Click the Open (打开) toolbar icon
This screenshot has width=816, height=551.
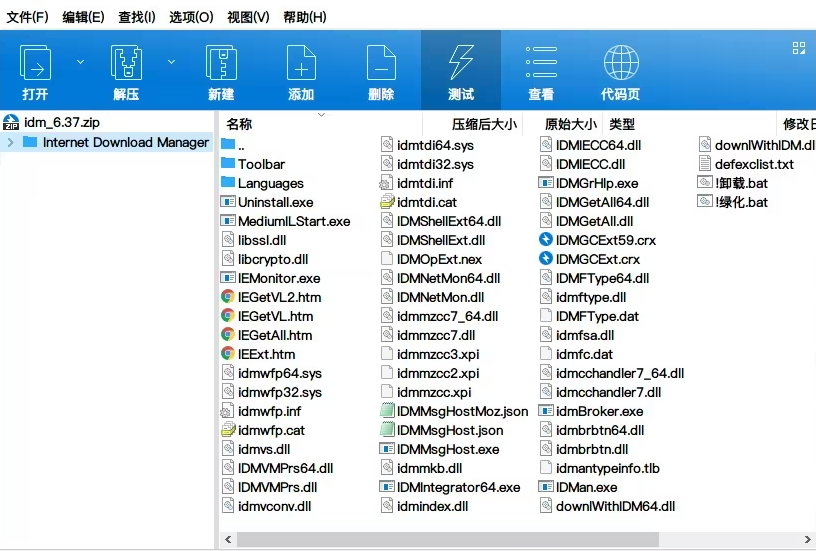click(x=35, y=62)
